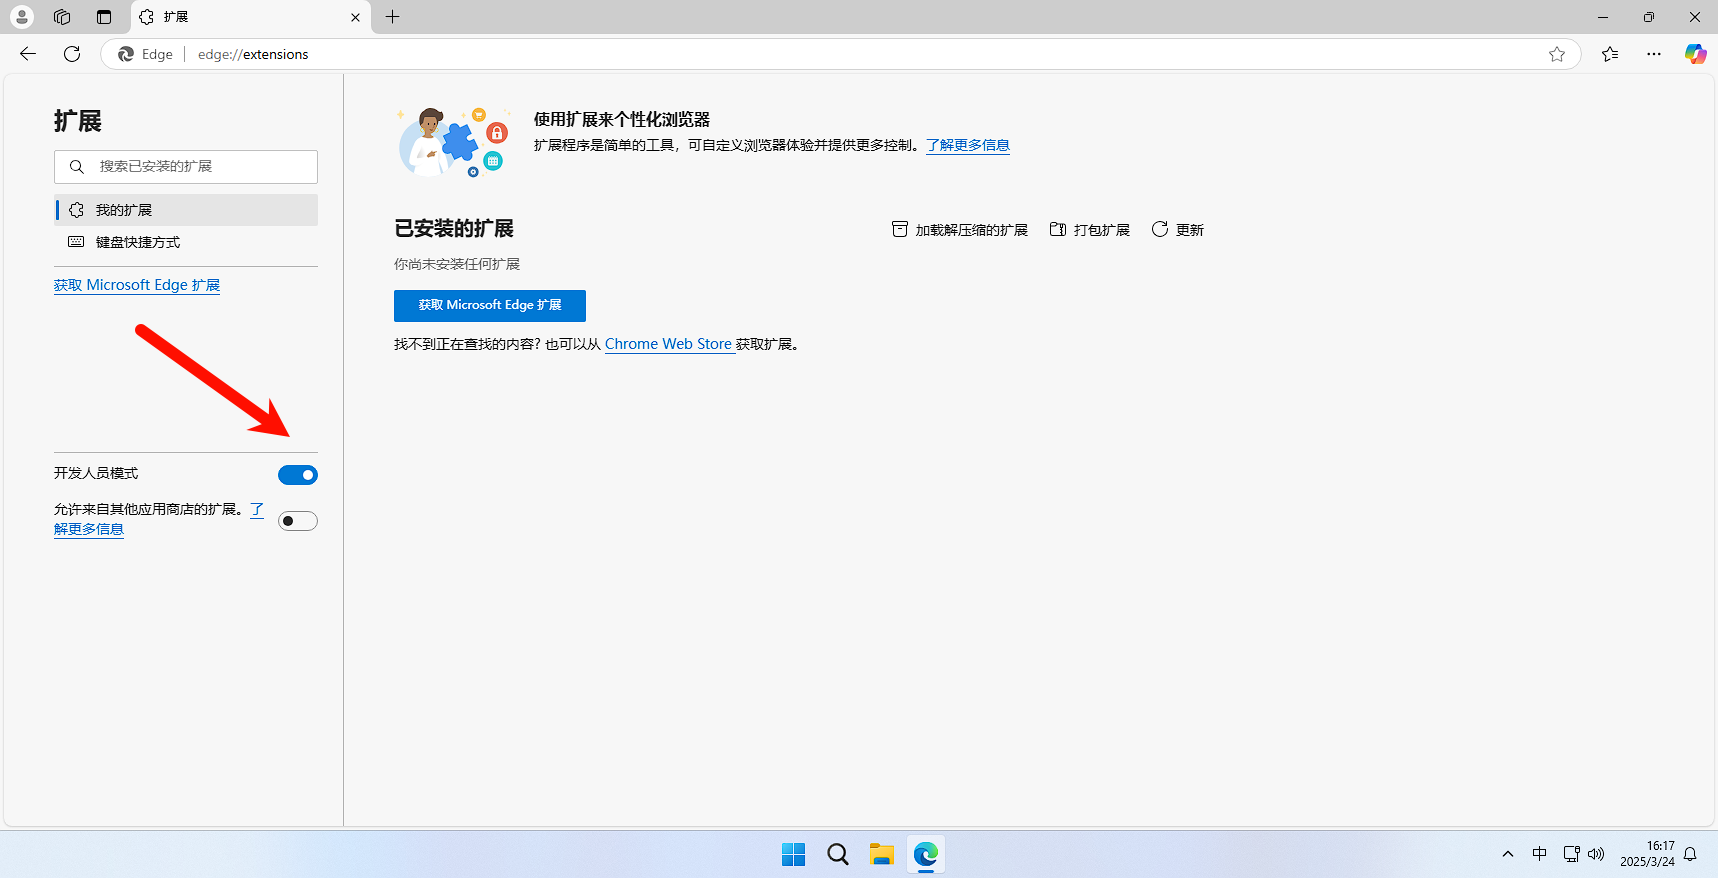Open the network status tray icon
Screen dimensions: 1718x878
(x=1571, y=854)
